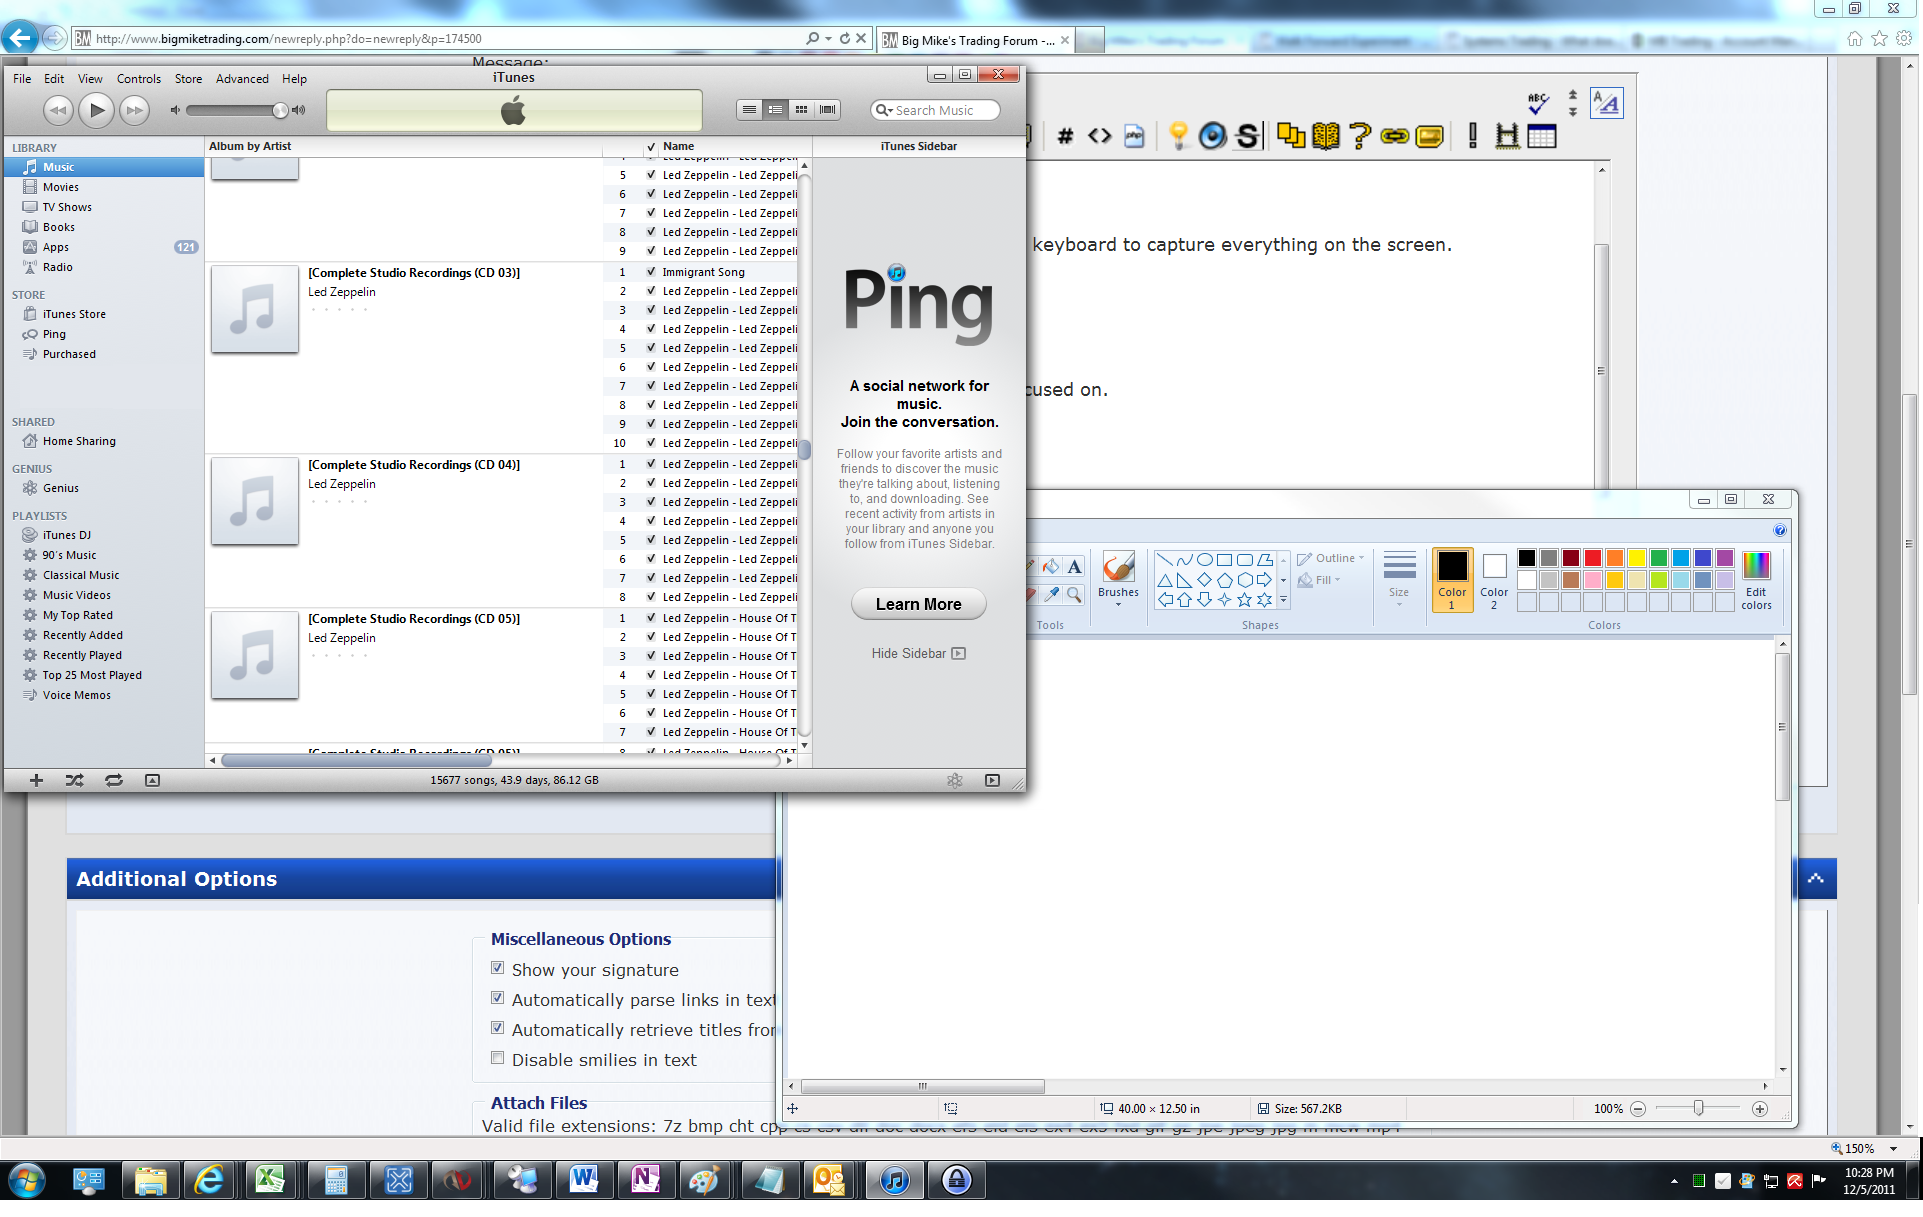1923x1217 pixels.
Task: Uncheck the Immigrant Song track checkbox
Action: [x=651, y=272]
